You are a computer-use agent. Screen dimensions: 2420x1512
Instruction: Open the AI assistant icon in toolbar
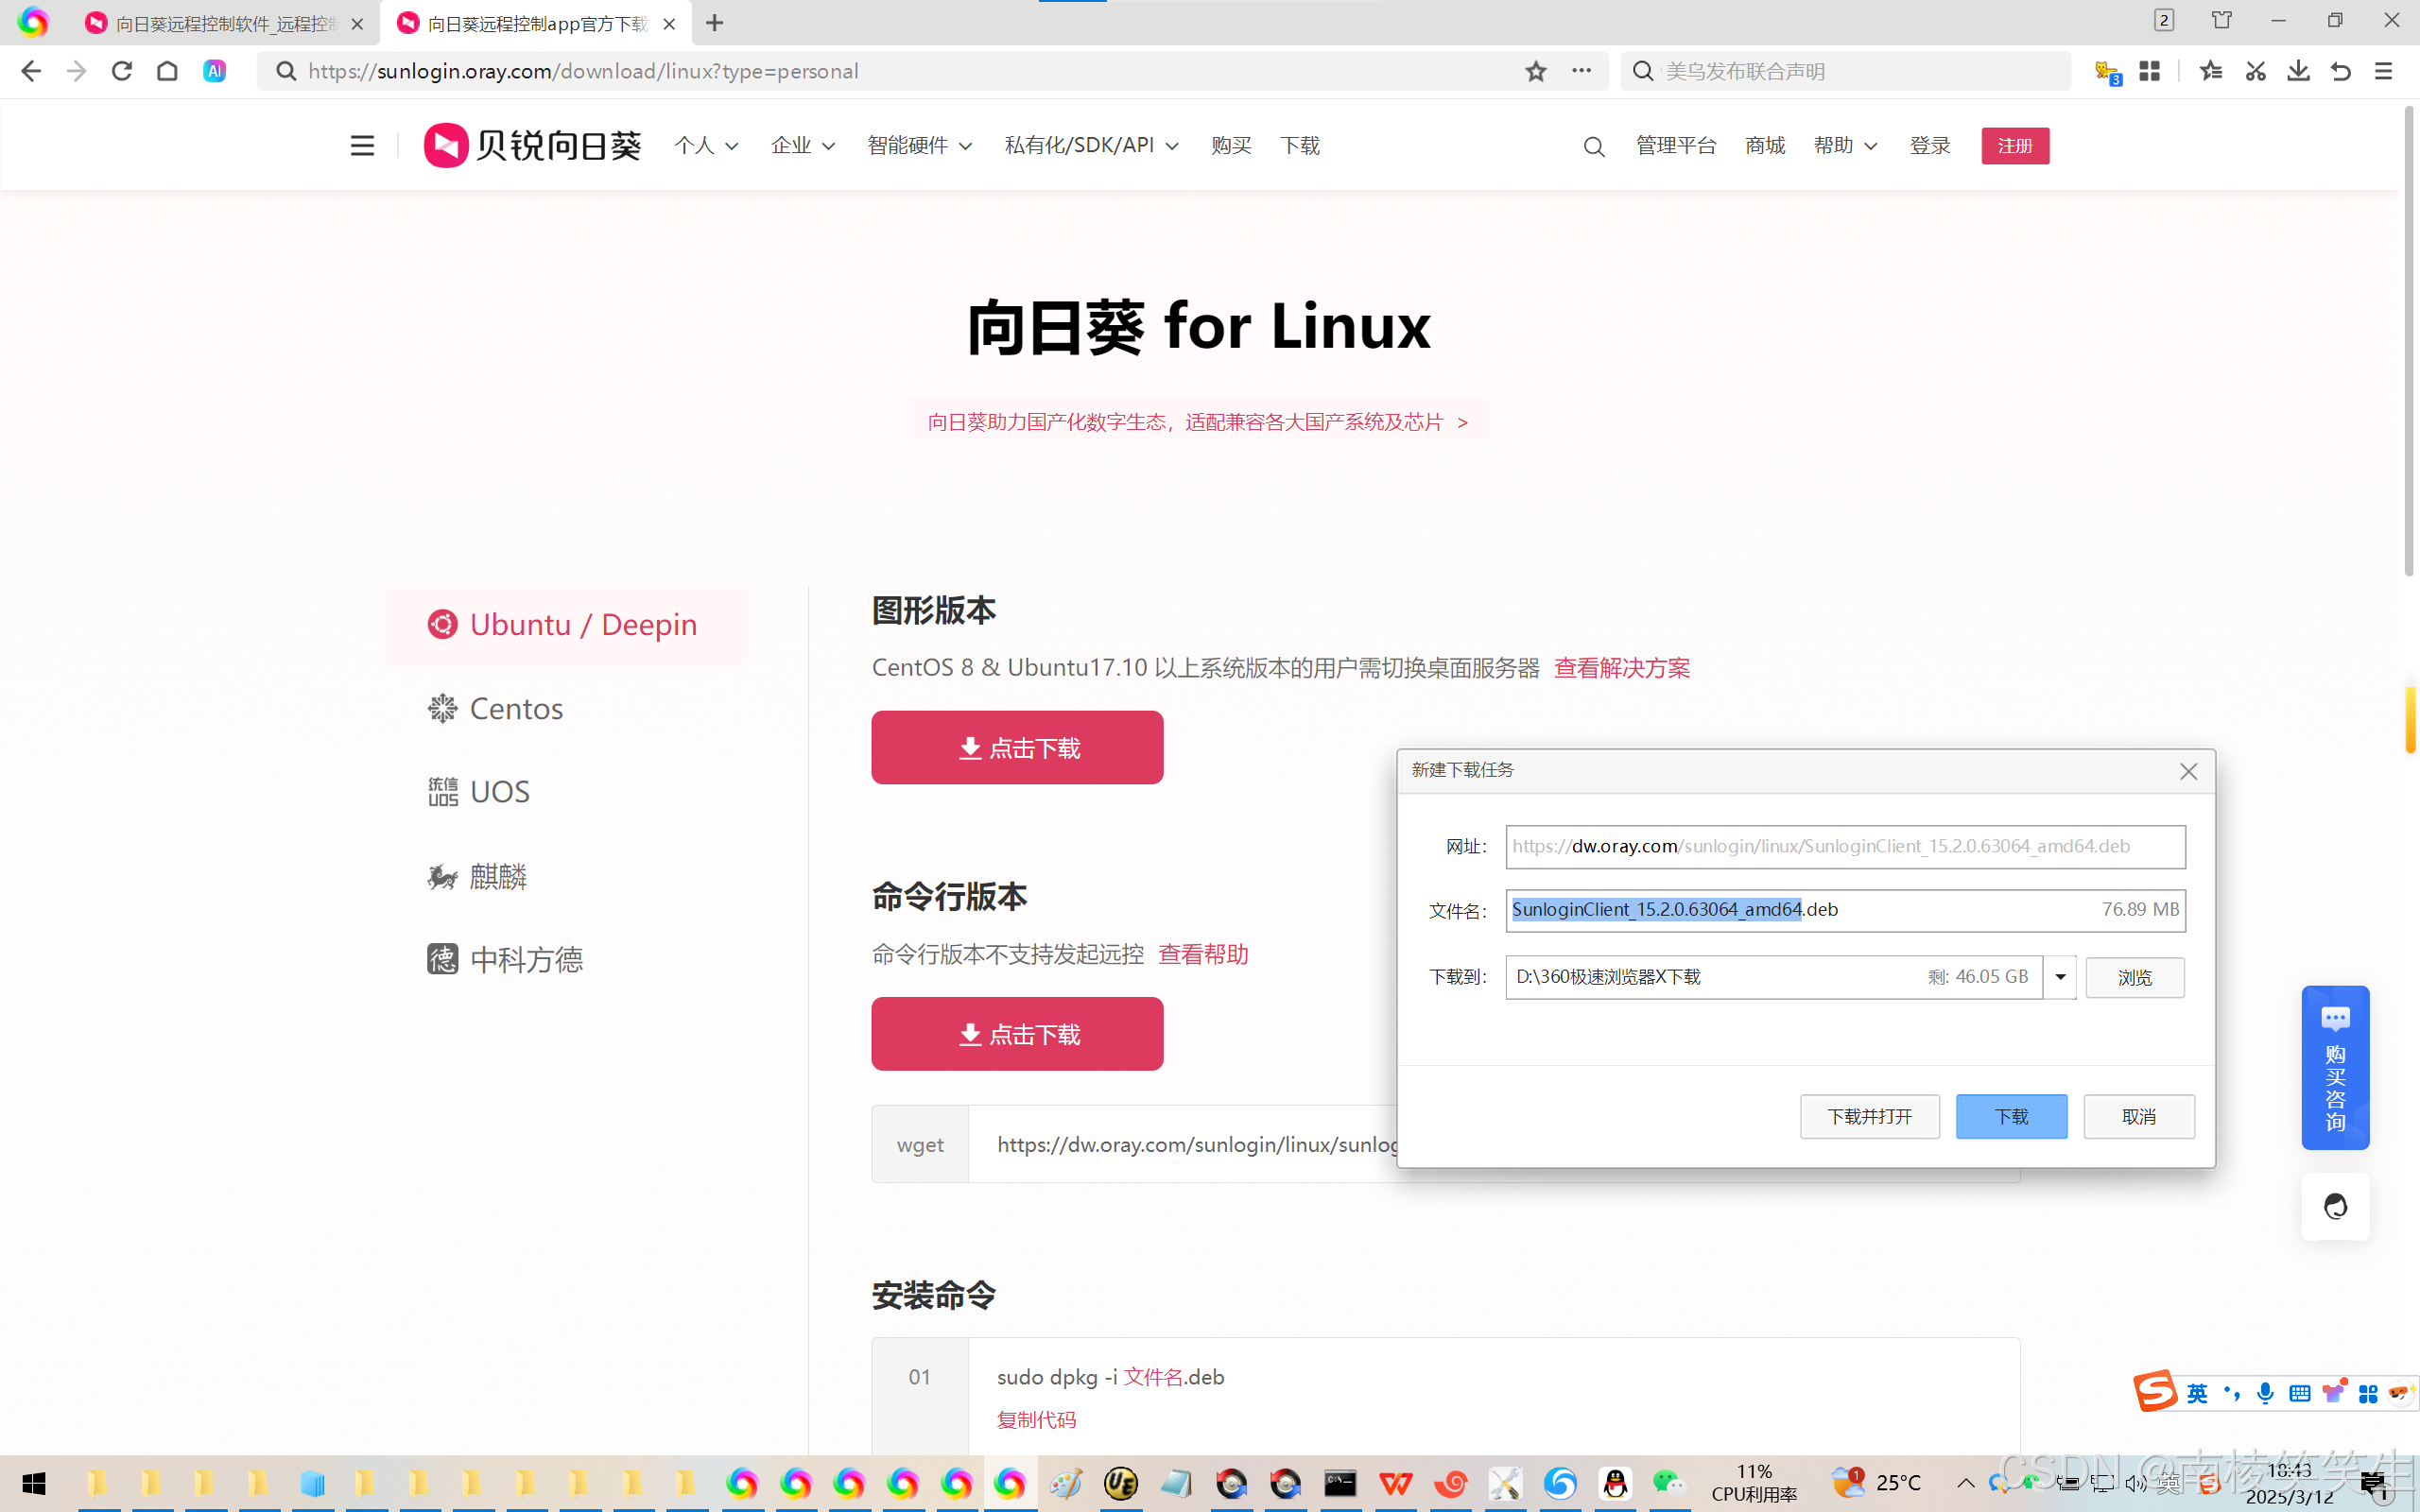(214, 71)
